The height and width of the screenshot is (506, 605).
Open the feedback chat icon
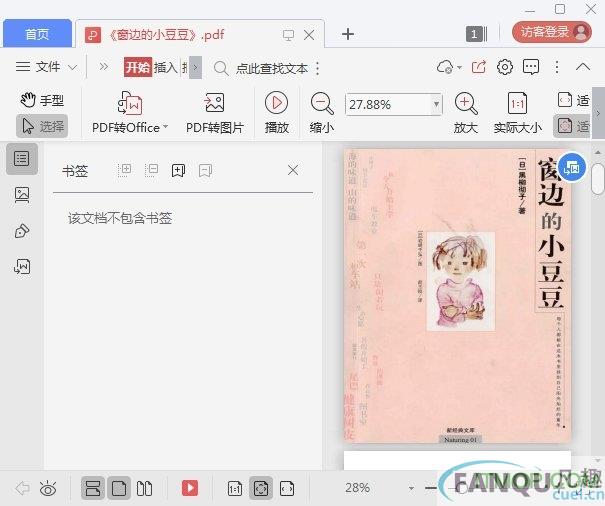pyautogui.click(x=531, y=67)
